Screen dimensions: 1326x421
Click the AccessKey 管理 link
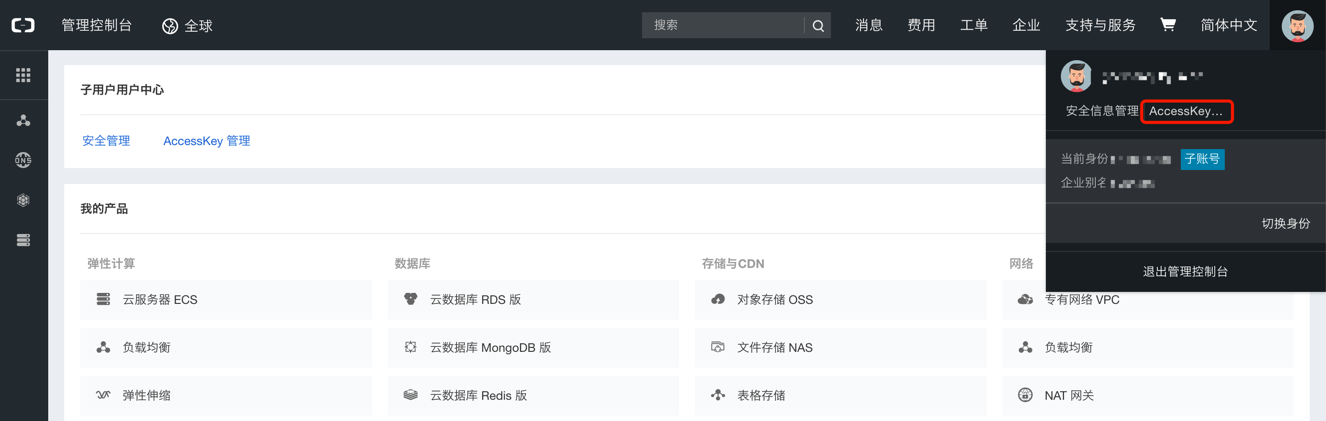[206, 141]
